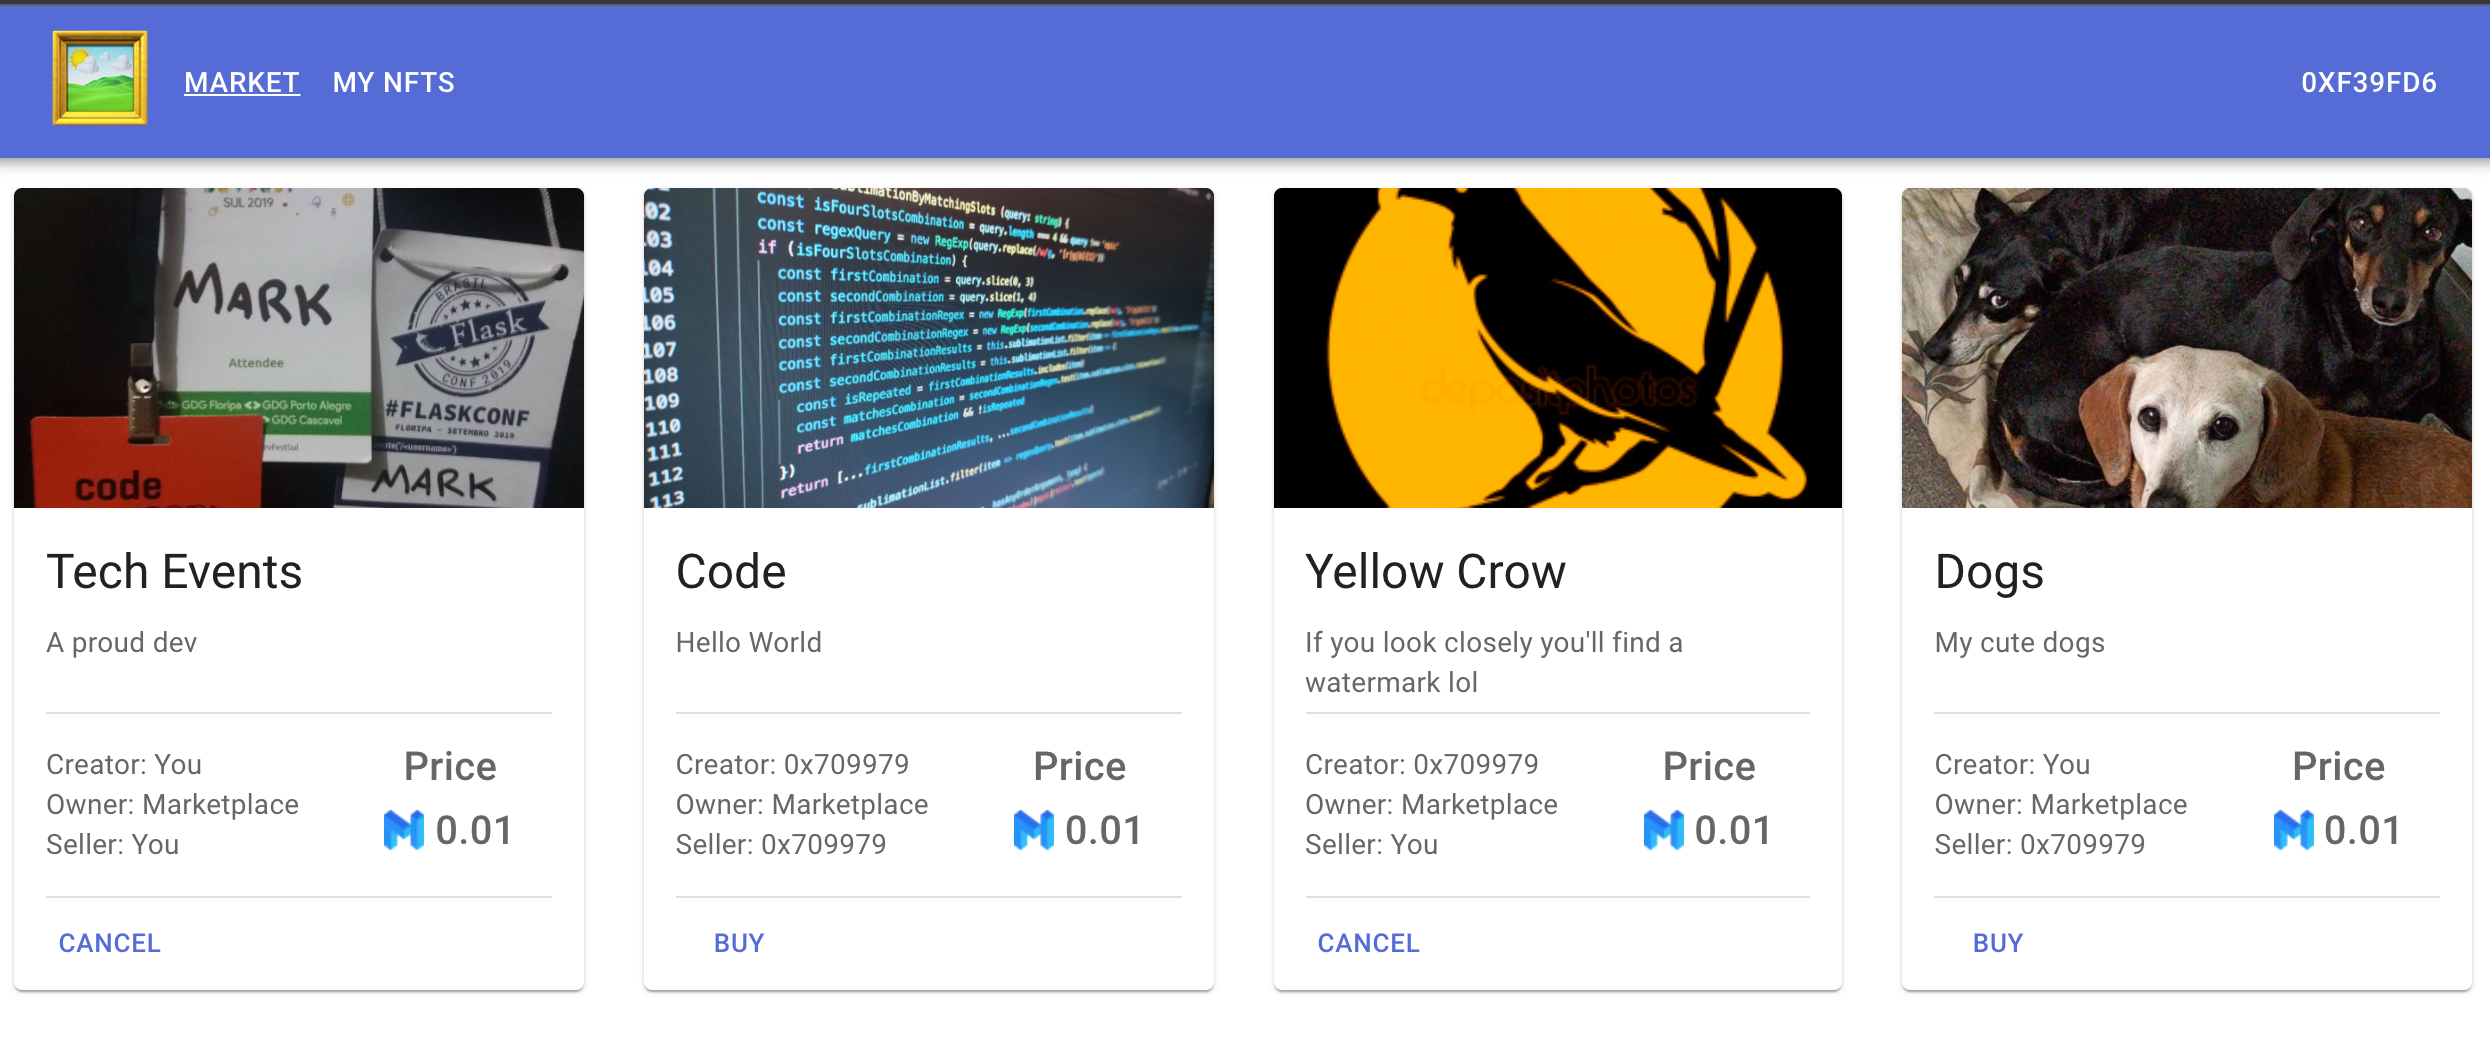
Task: Click the Code card's Hello World description
Action: [x=748, y=642]
